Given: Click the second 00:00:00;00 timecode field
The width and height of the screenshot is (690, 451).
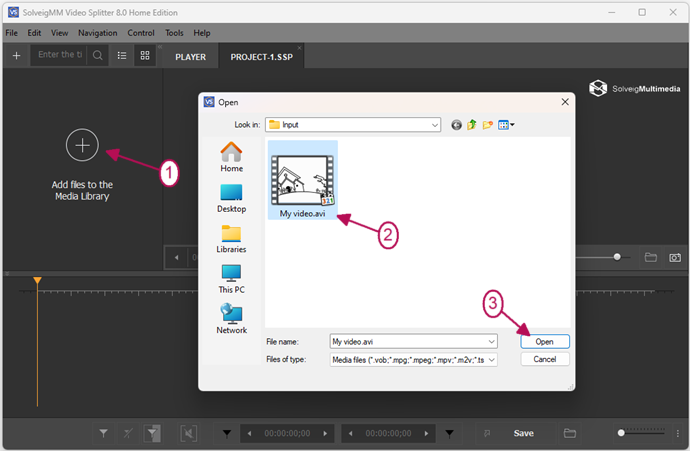Looking at the screenshot, I should [388, 433].
